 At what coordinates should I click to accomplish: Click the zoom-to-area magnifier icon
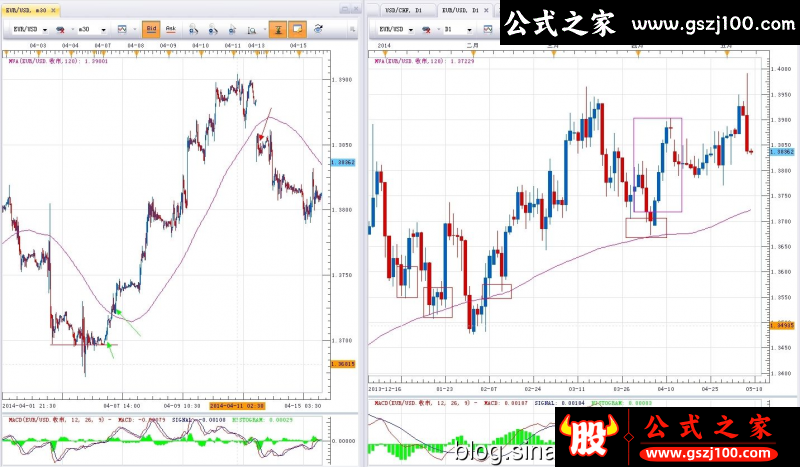[252, 30]
